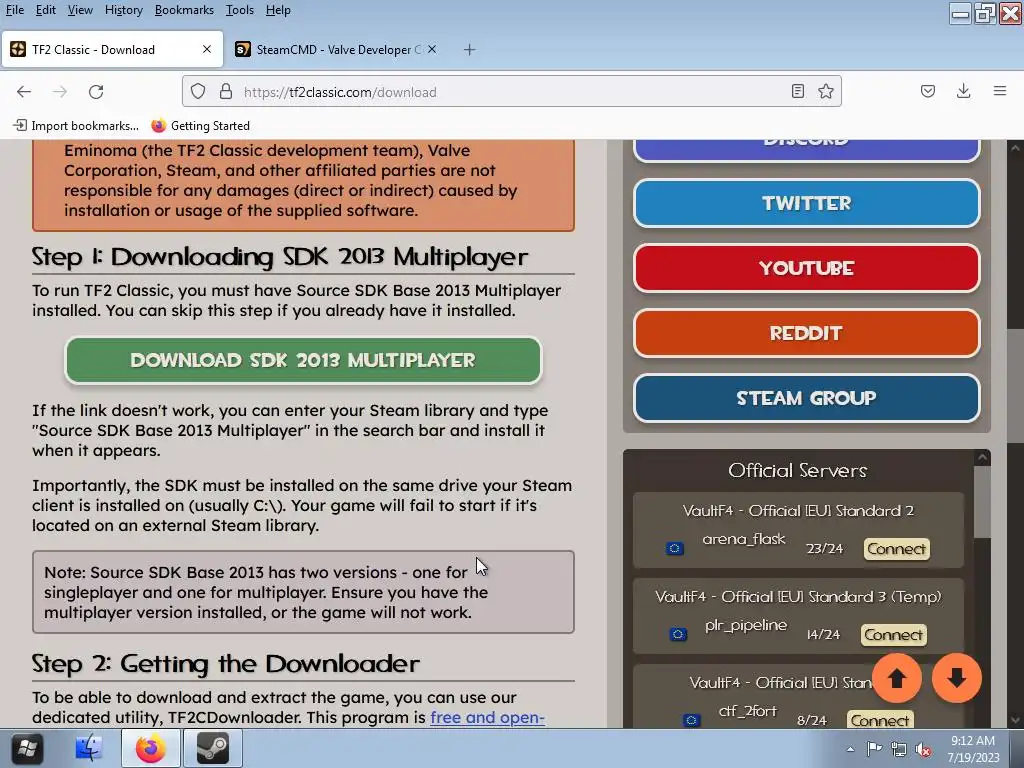Image resolution: width=1024 pixels, height=768 pixels.
Task: Connect to the arena_flask server
Action: tap(896, 549)
